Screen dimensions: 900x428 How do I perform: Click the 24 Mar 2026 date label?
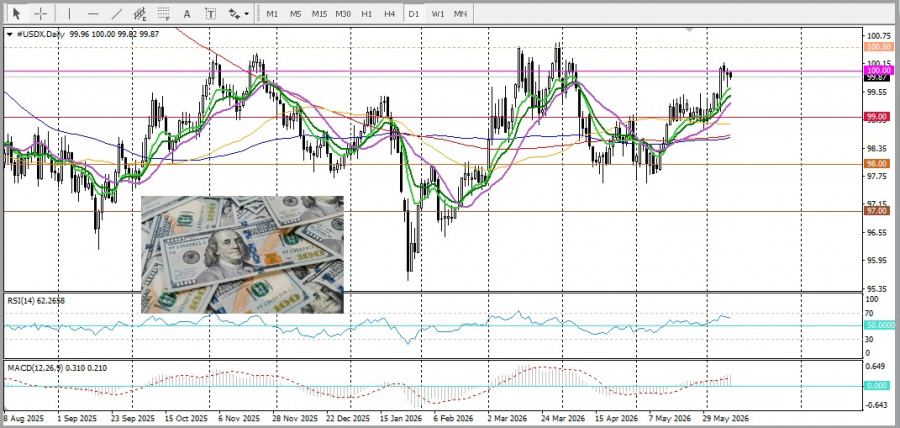click(x=563, y=418)
